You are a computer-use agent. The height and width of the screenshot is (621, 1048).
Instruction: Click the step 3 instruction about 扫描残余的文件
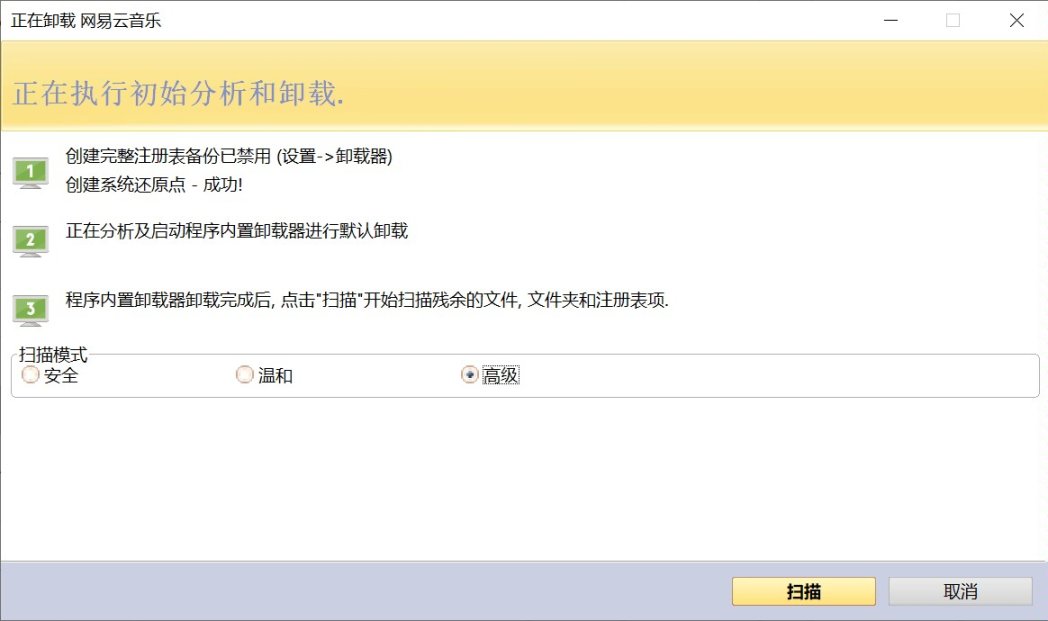pyautogui.click(x=367, y=300)
